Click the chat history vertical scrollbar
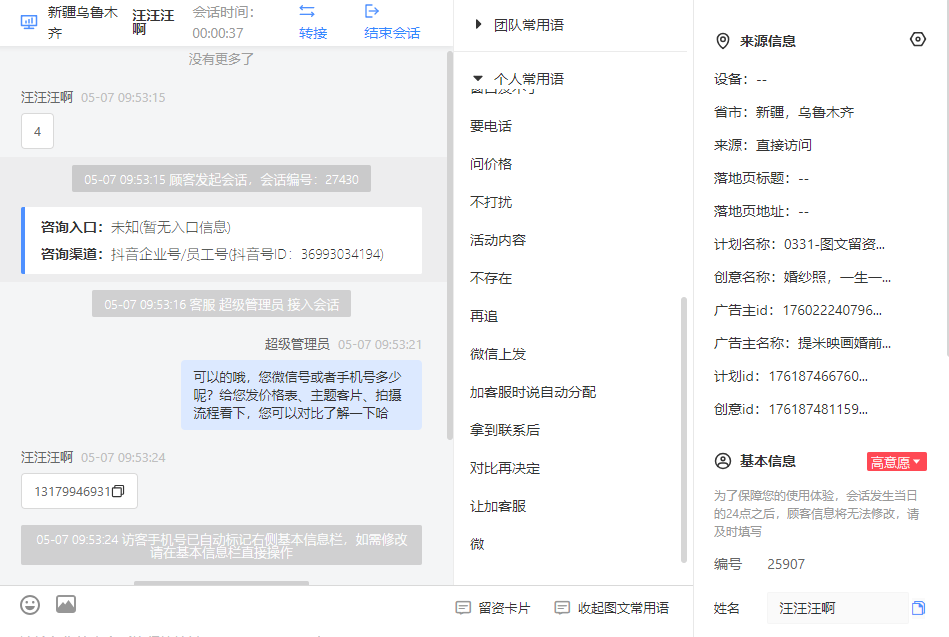Screen dimensions: 949x637 tap(450, 245)
